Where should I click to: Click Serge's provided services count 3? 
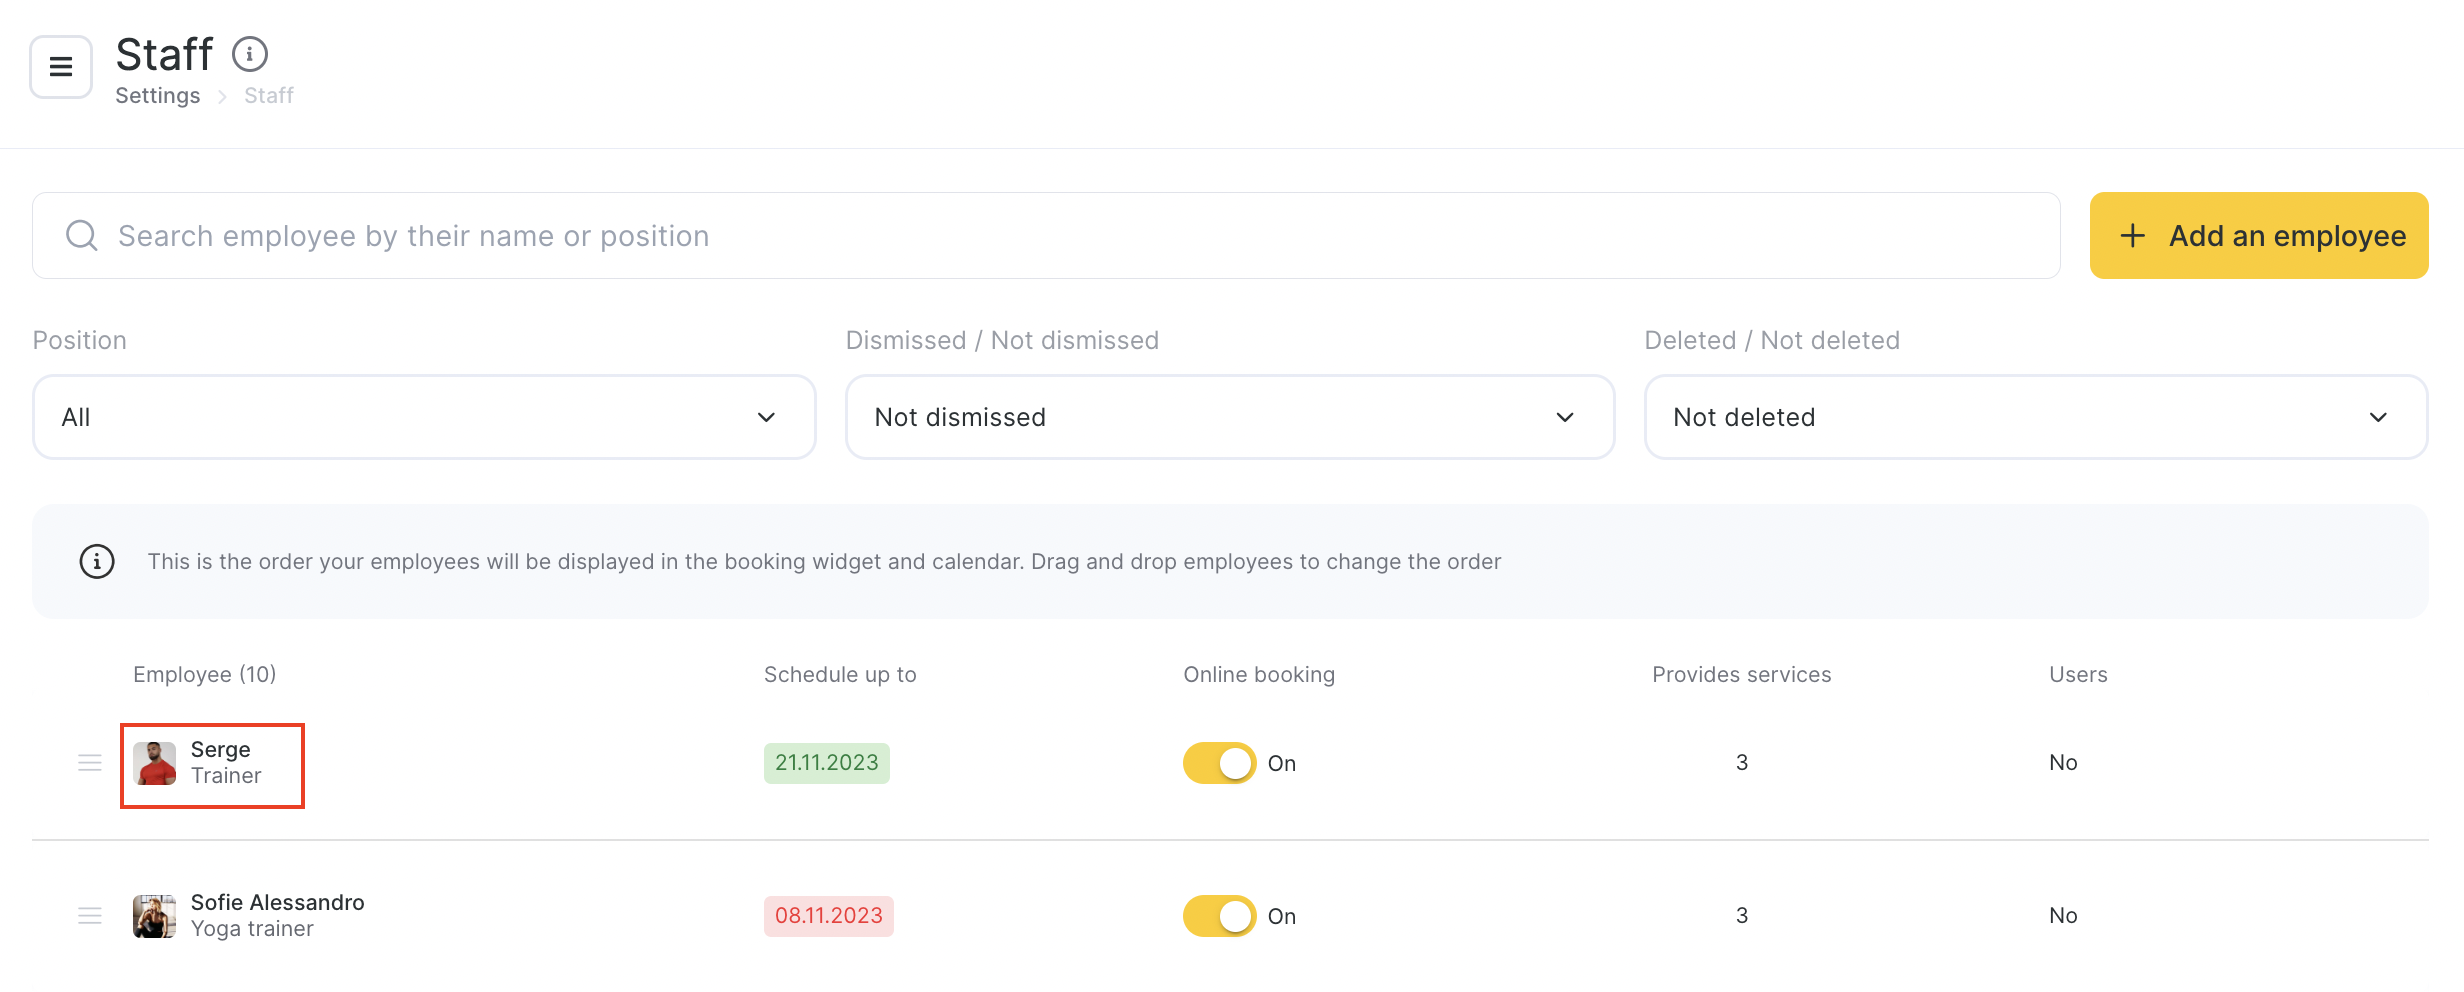click(1742, 763)
